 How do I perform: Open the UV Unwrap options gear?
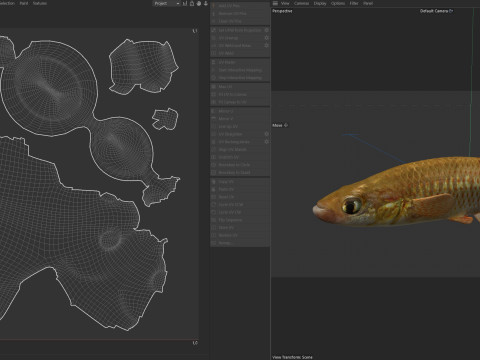point(266,38)
